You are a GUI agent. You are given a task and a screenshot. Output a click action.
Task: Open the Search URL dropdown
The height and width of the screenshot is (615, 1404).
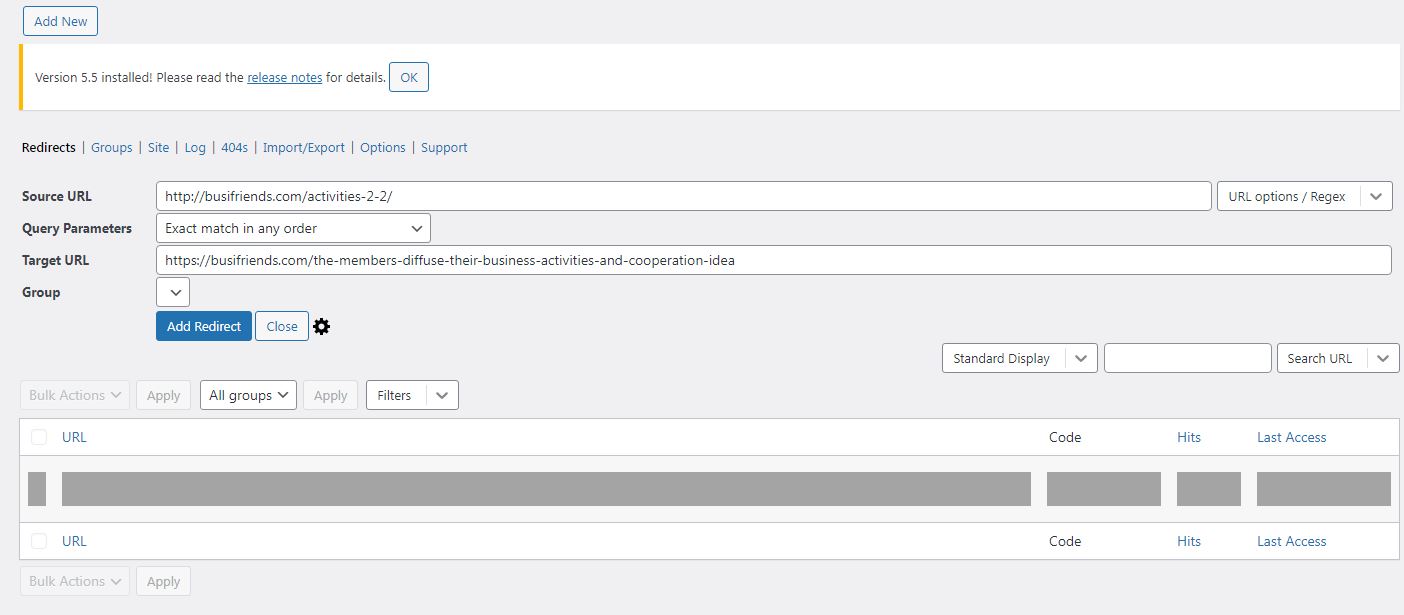click(1338, 358)
